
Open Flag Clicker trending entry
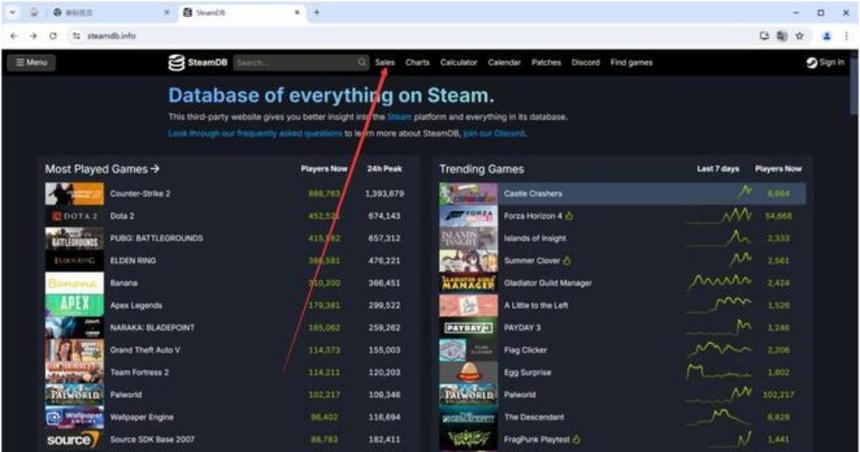525,350
